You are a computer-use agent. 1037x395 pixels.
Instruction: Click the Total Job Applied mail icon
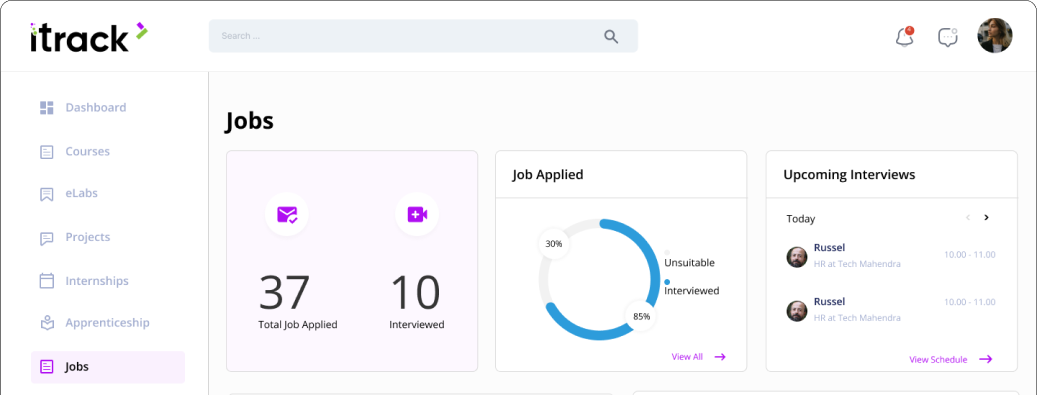point(287,214)
